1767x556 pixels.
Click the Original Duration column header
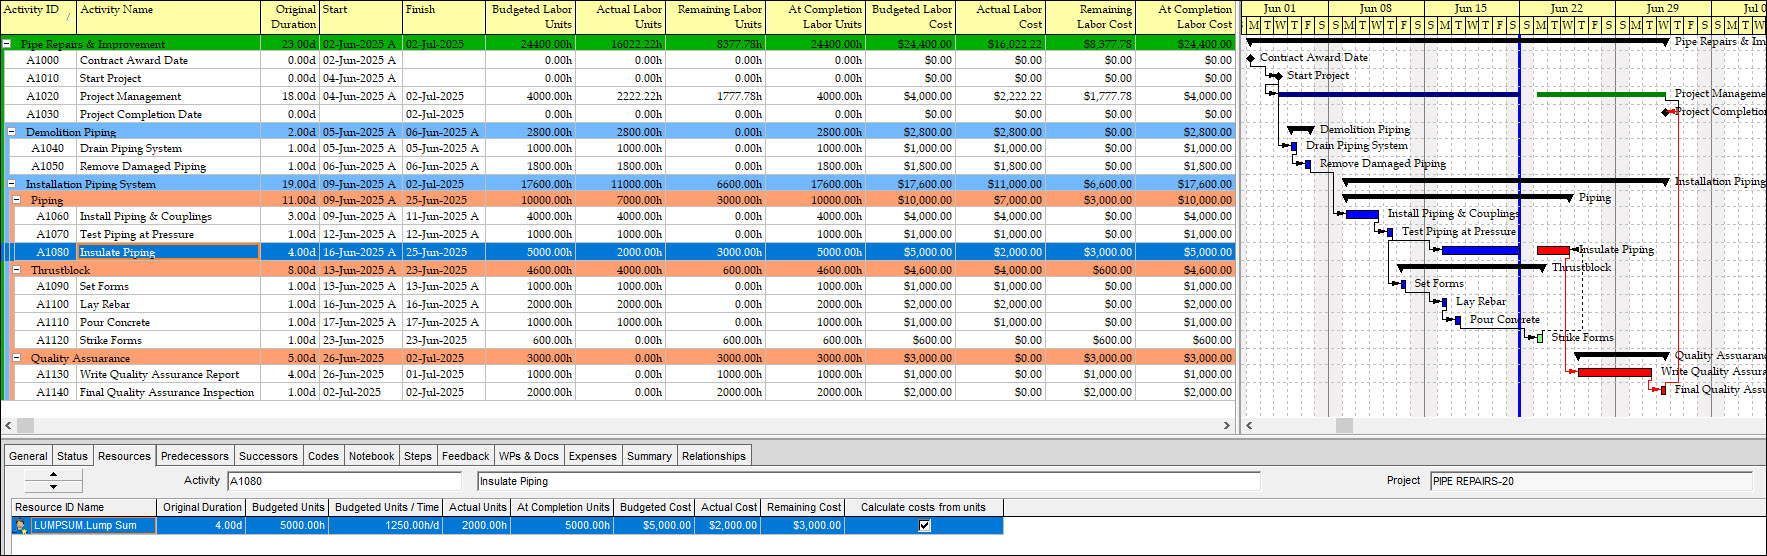(290, 17)
